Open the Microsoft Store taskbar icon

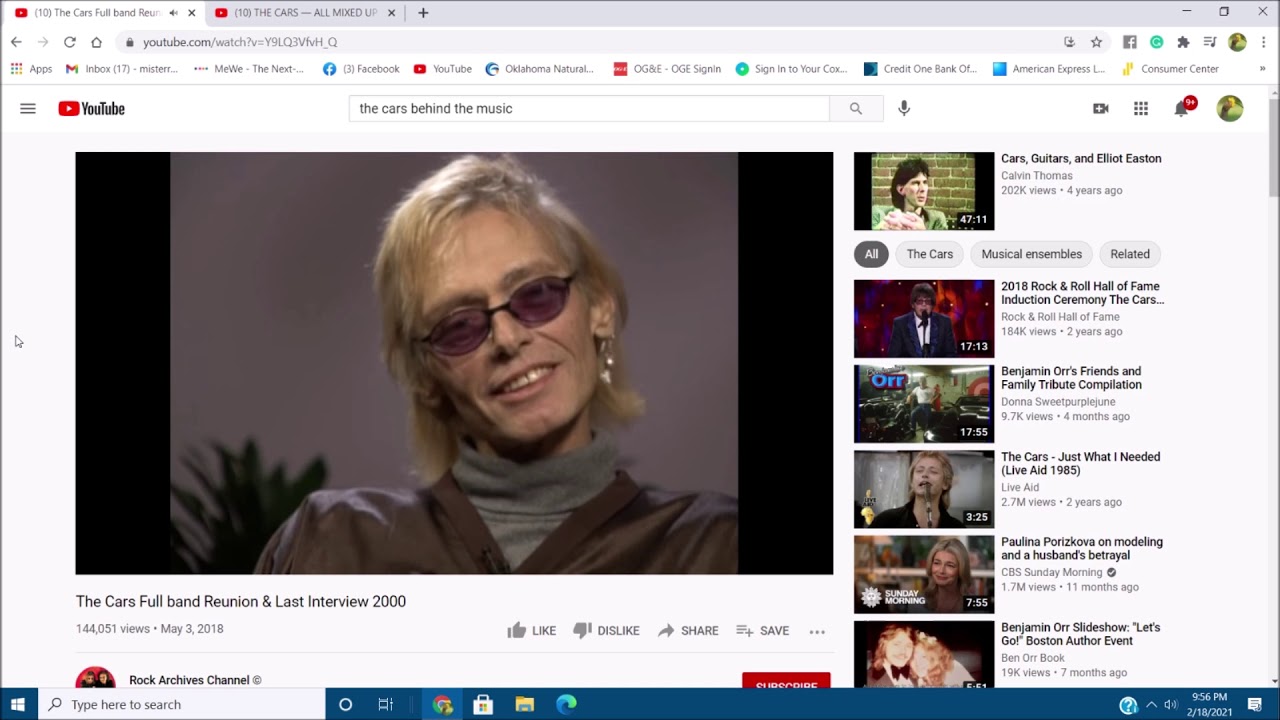pyautogui.click(x=483, y=704)
